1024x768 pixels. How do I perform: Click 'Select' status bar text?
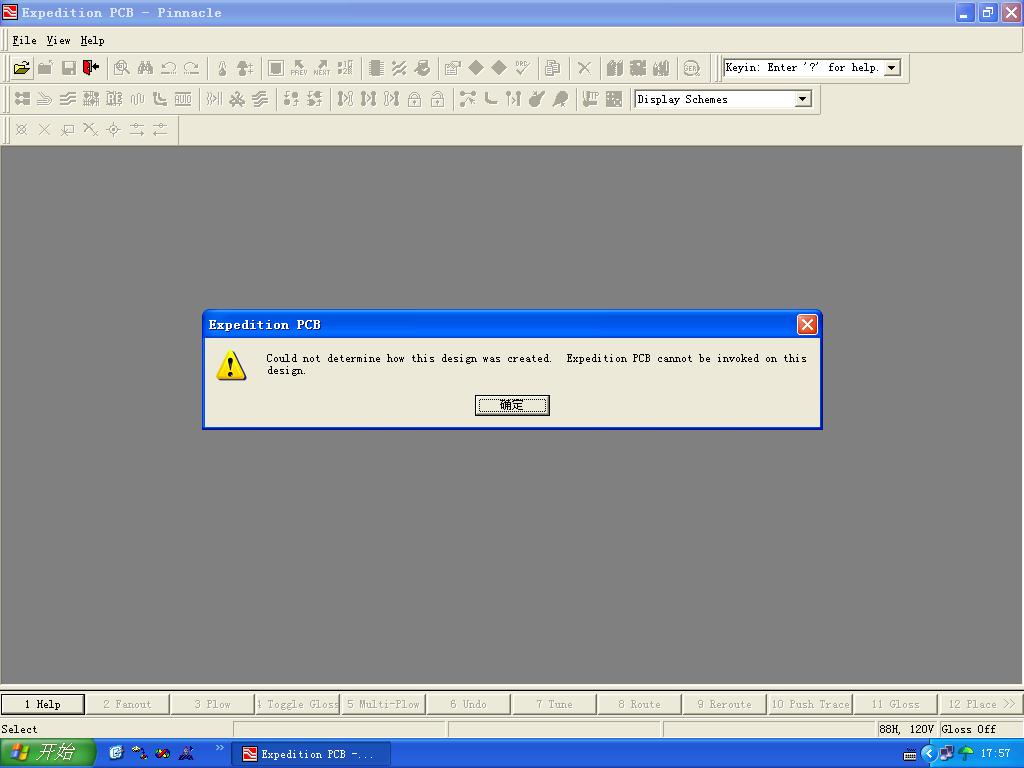tap(19, 729)
